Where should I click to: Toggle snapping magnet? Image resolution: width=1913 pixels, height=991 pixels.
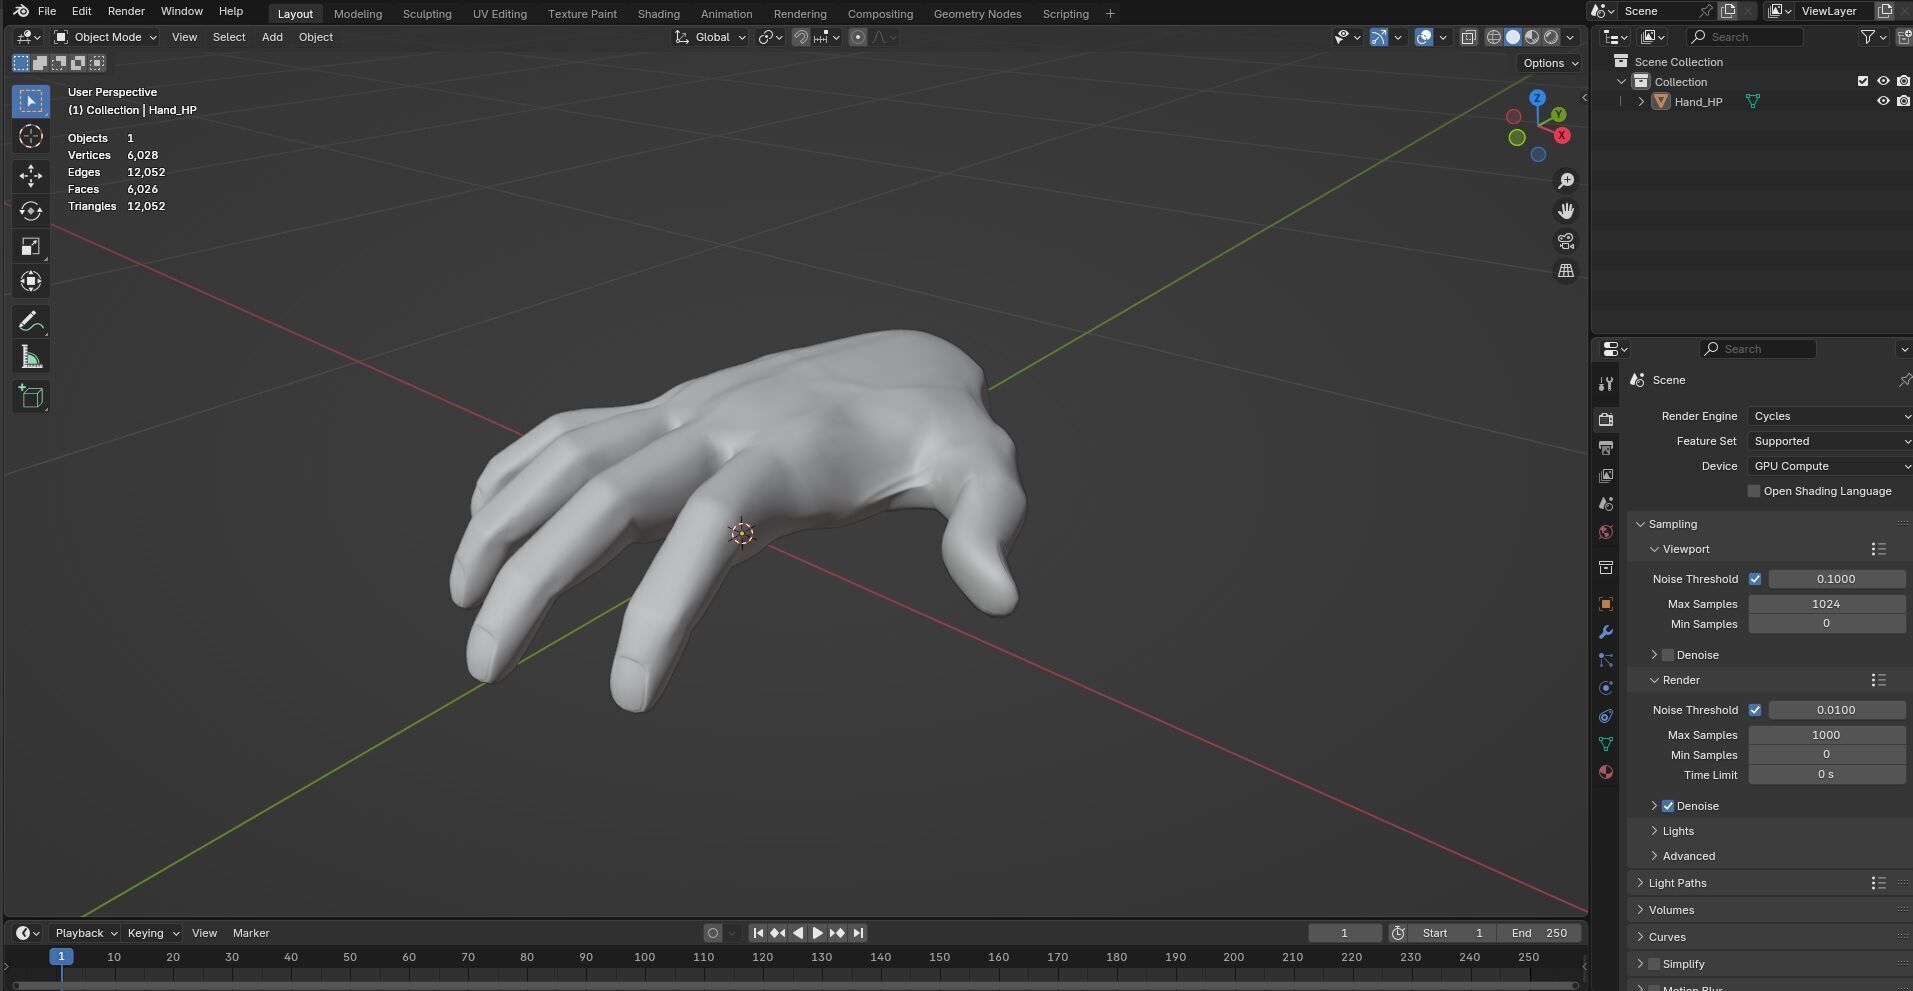click(800, 37)
